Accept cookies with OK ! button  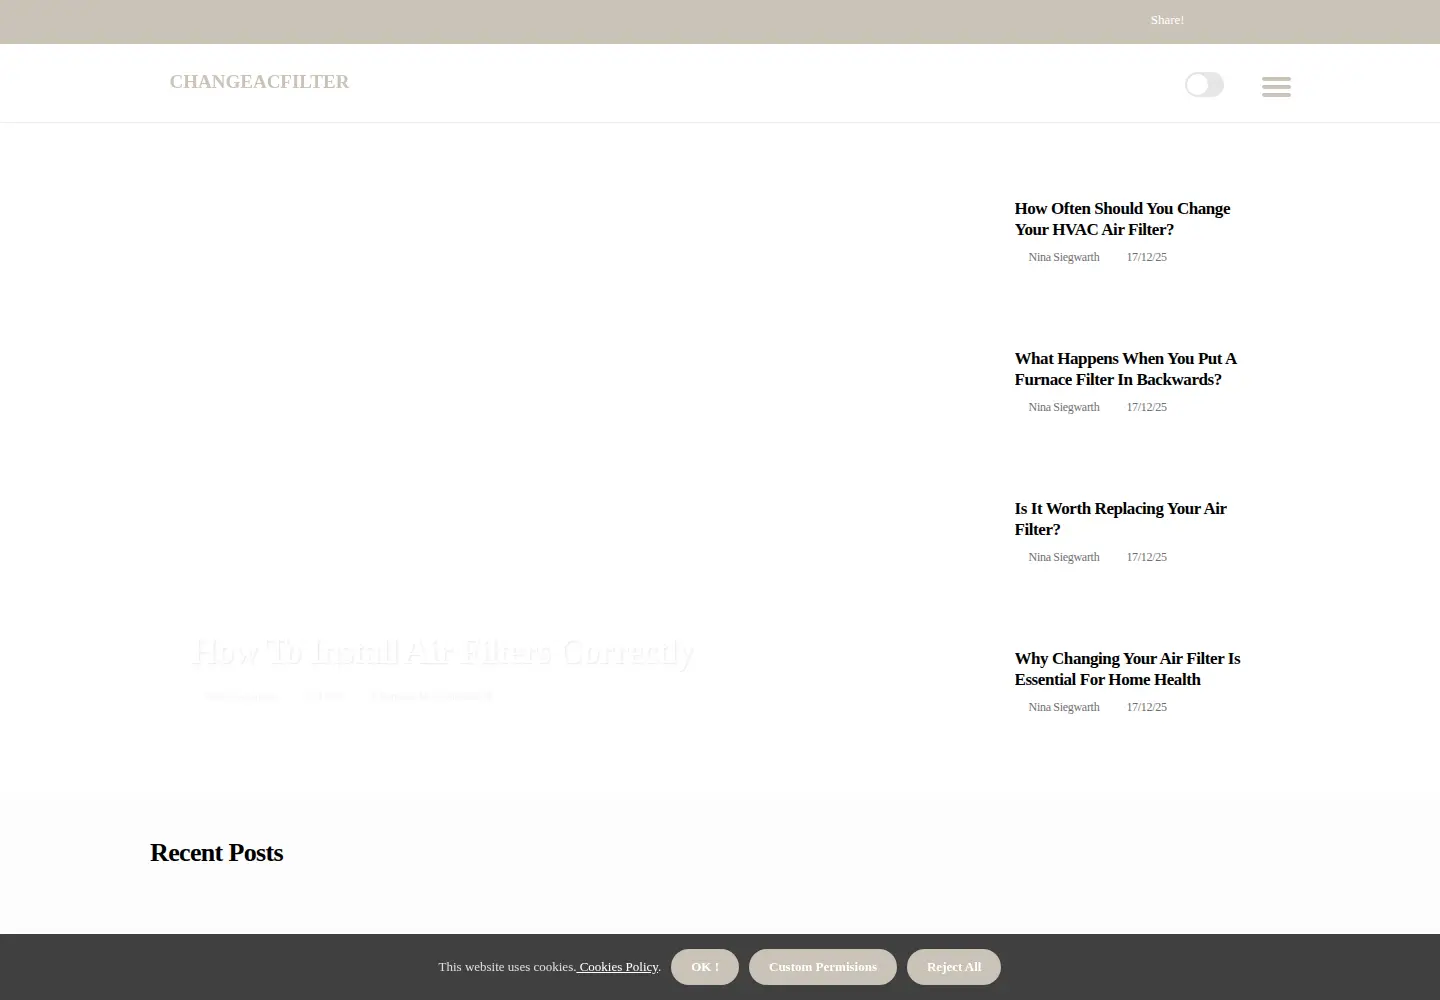coord(705,967)
